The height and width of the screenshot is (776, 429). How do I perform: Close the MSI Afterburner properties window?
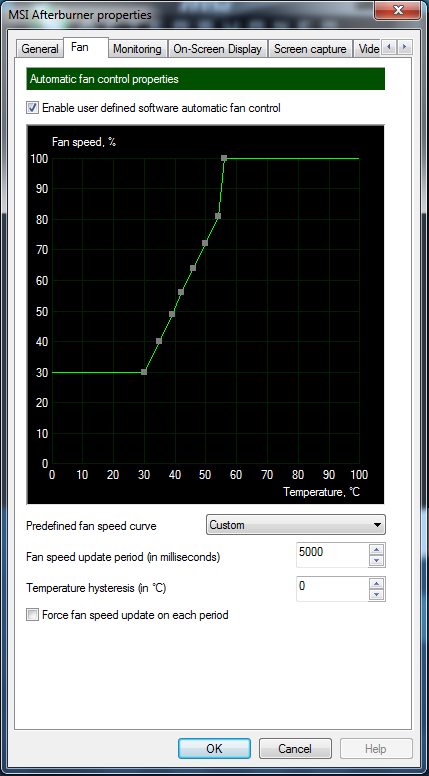click(x=397, y=10)
